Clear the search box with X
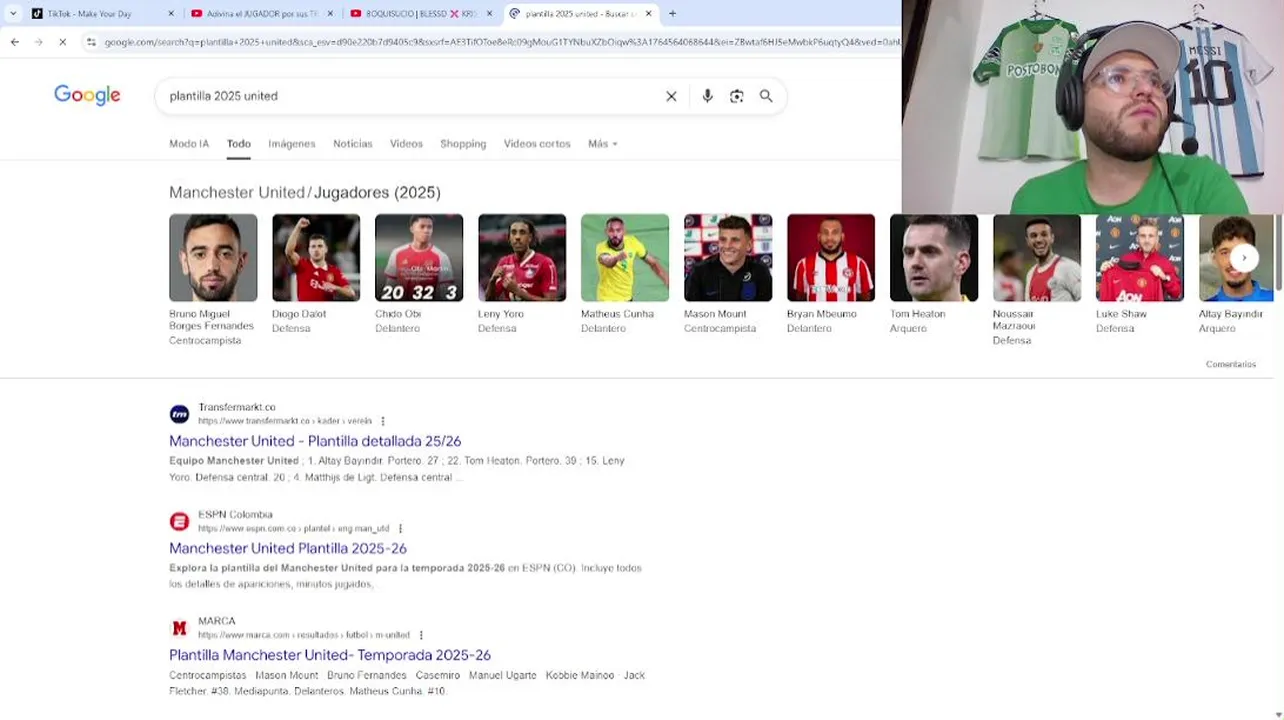Screen dimensions: 1284x720 671,96
